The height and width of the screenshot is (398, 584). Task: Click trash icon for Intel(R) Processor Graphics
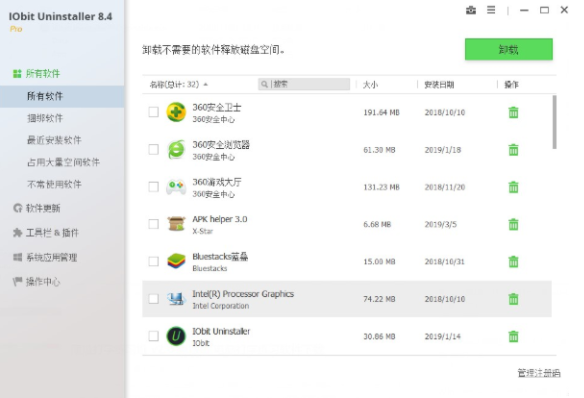pos(513,299)
